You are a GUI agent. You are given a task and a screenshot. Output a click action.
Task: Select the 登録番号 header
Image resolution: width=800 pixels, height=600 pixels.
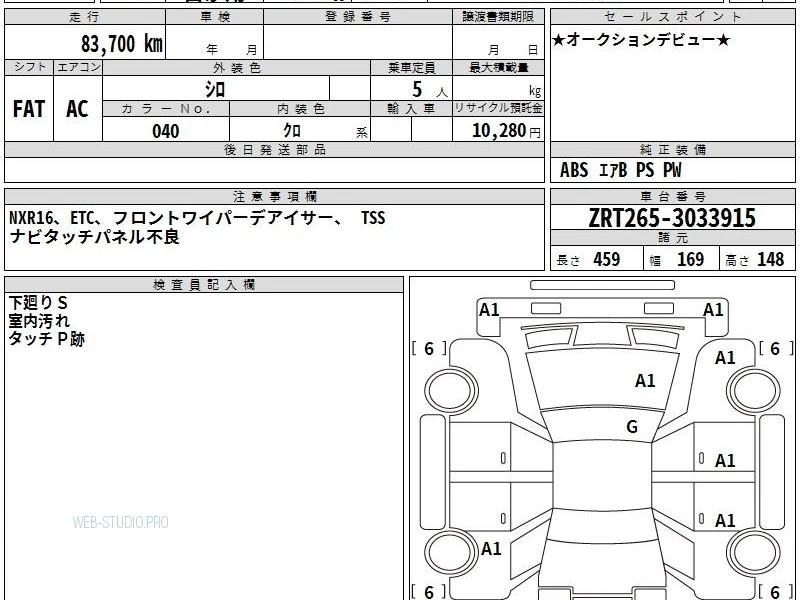[x=358, y=17]
